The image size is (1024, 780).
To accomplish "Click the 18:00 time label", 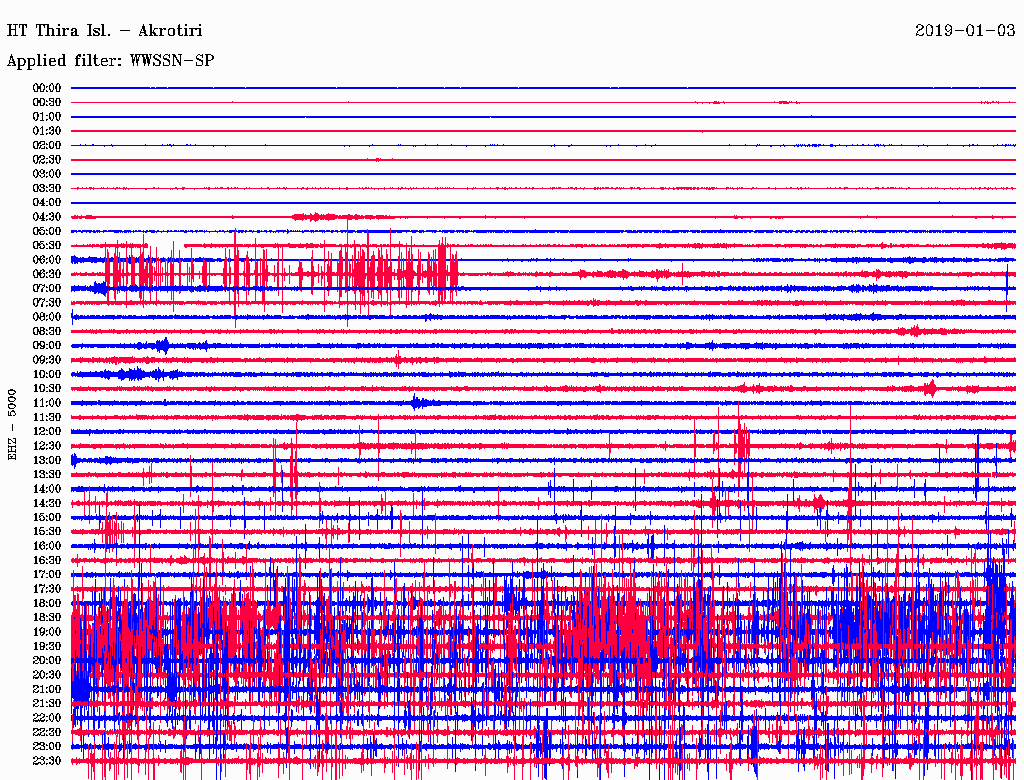I will click(47, 603).
